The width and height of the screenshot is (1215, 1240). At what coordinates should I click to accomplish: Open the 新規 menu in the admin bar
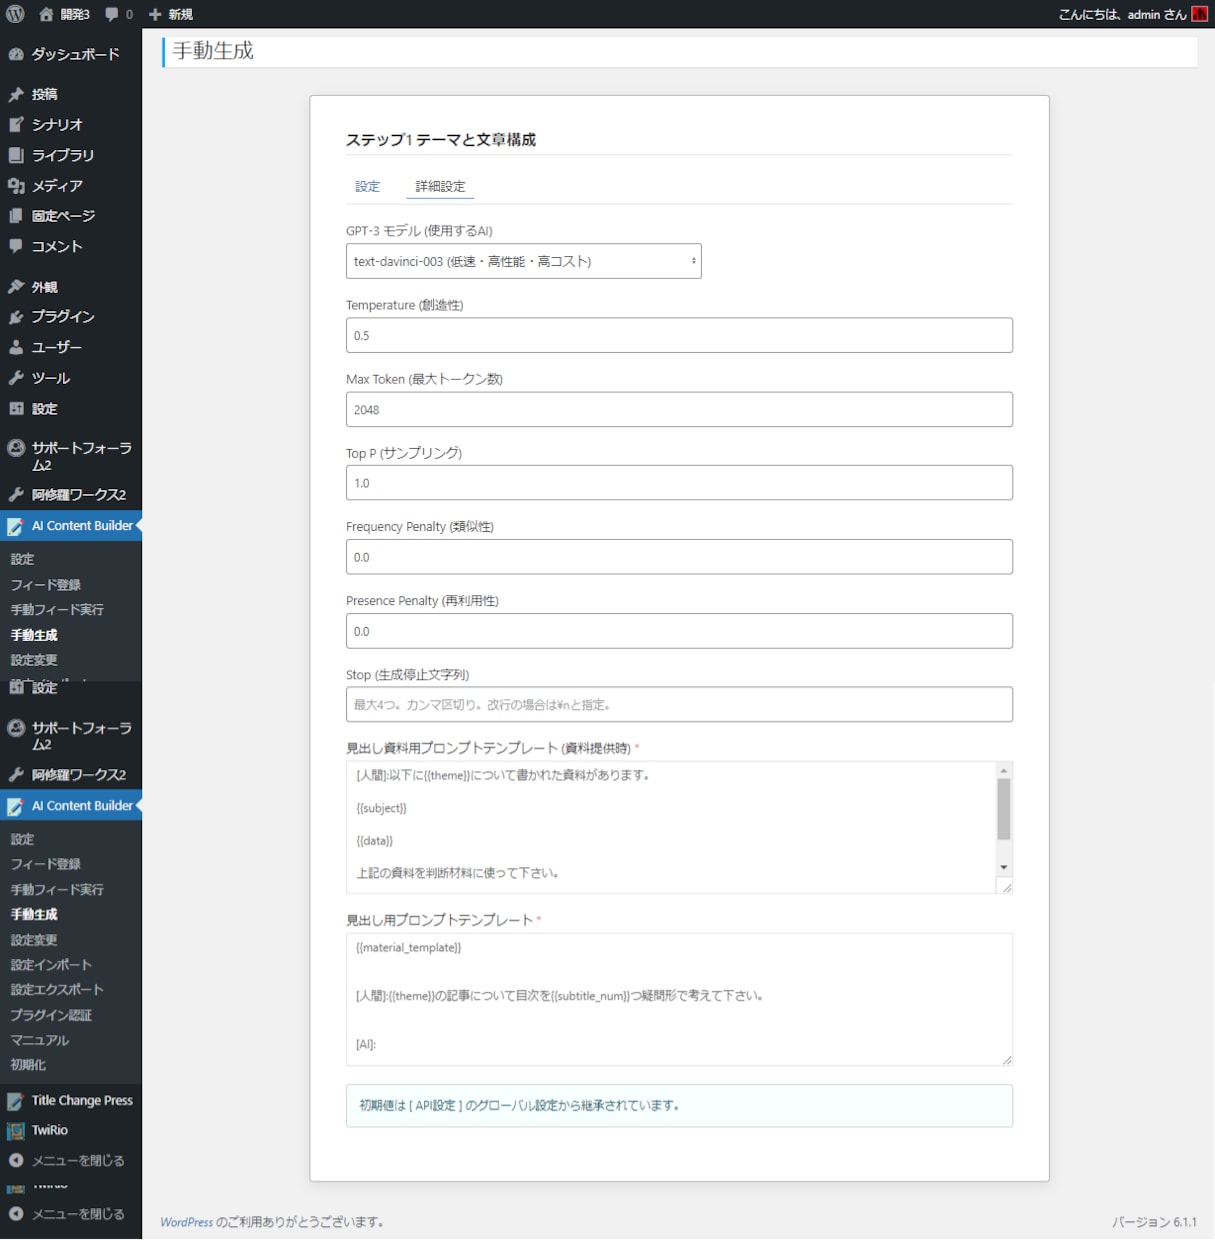tap(171, 14)
